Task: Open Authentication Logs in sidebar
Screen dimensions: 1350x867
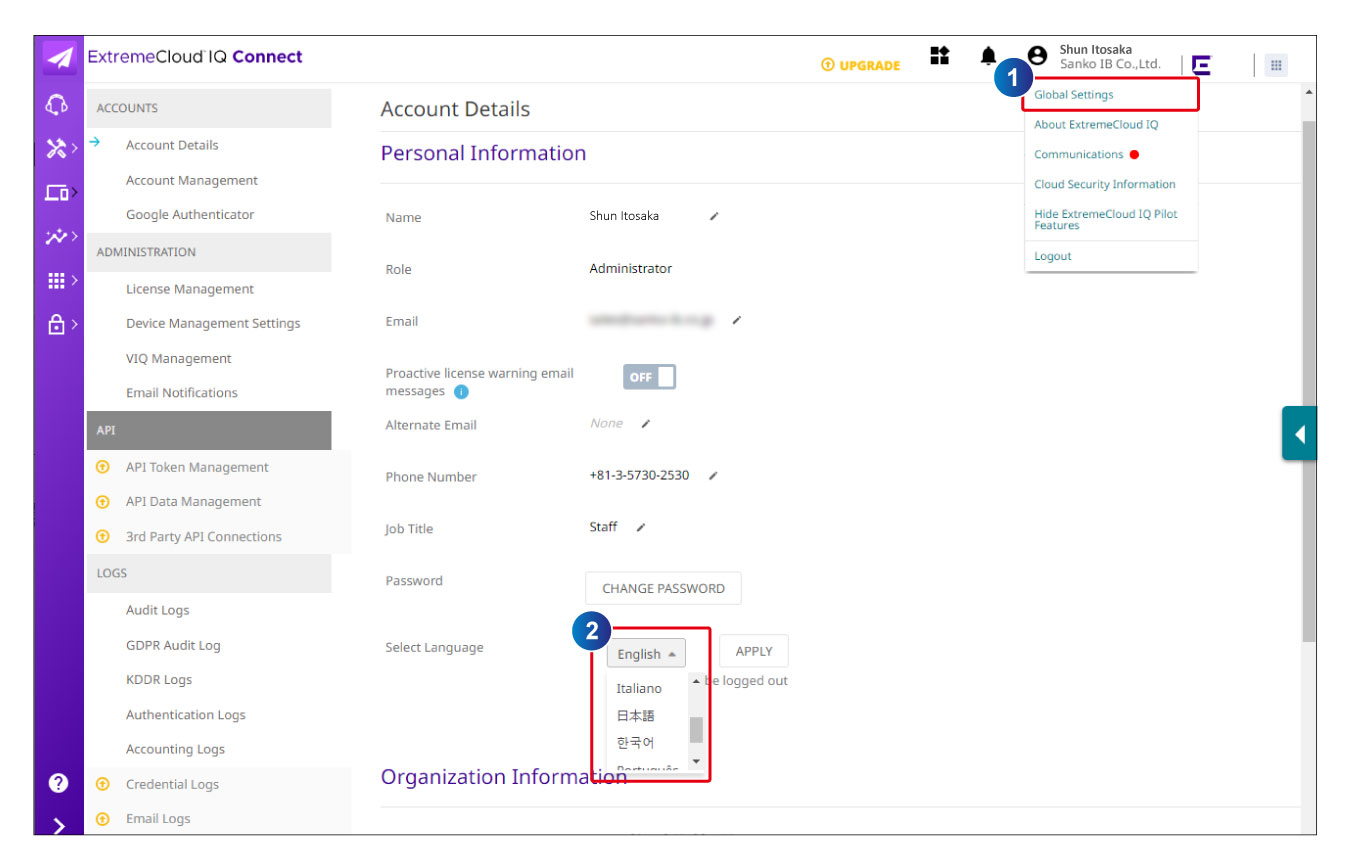Action: (186, 715)
